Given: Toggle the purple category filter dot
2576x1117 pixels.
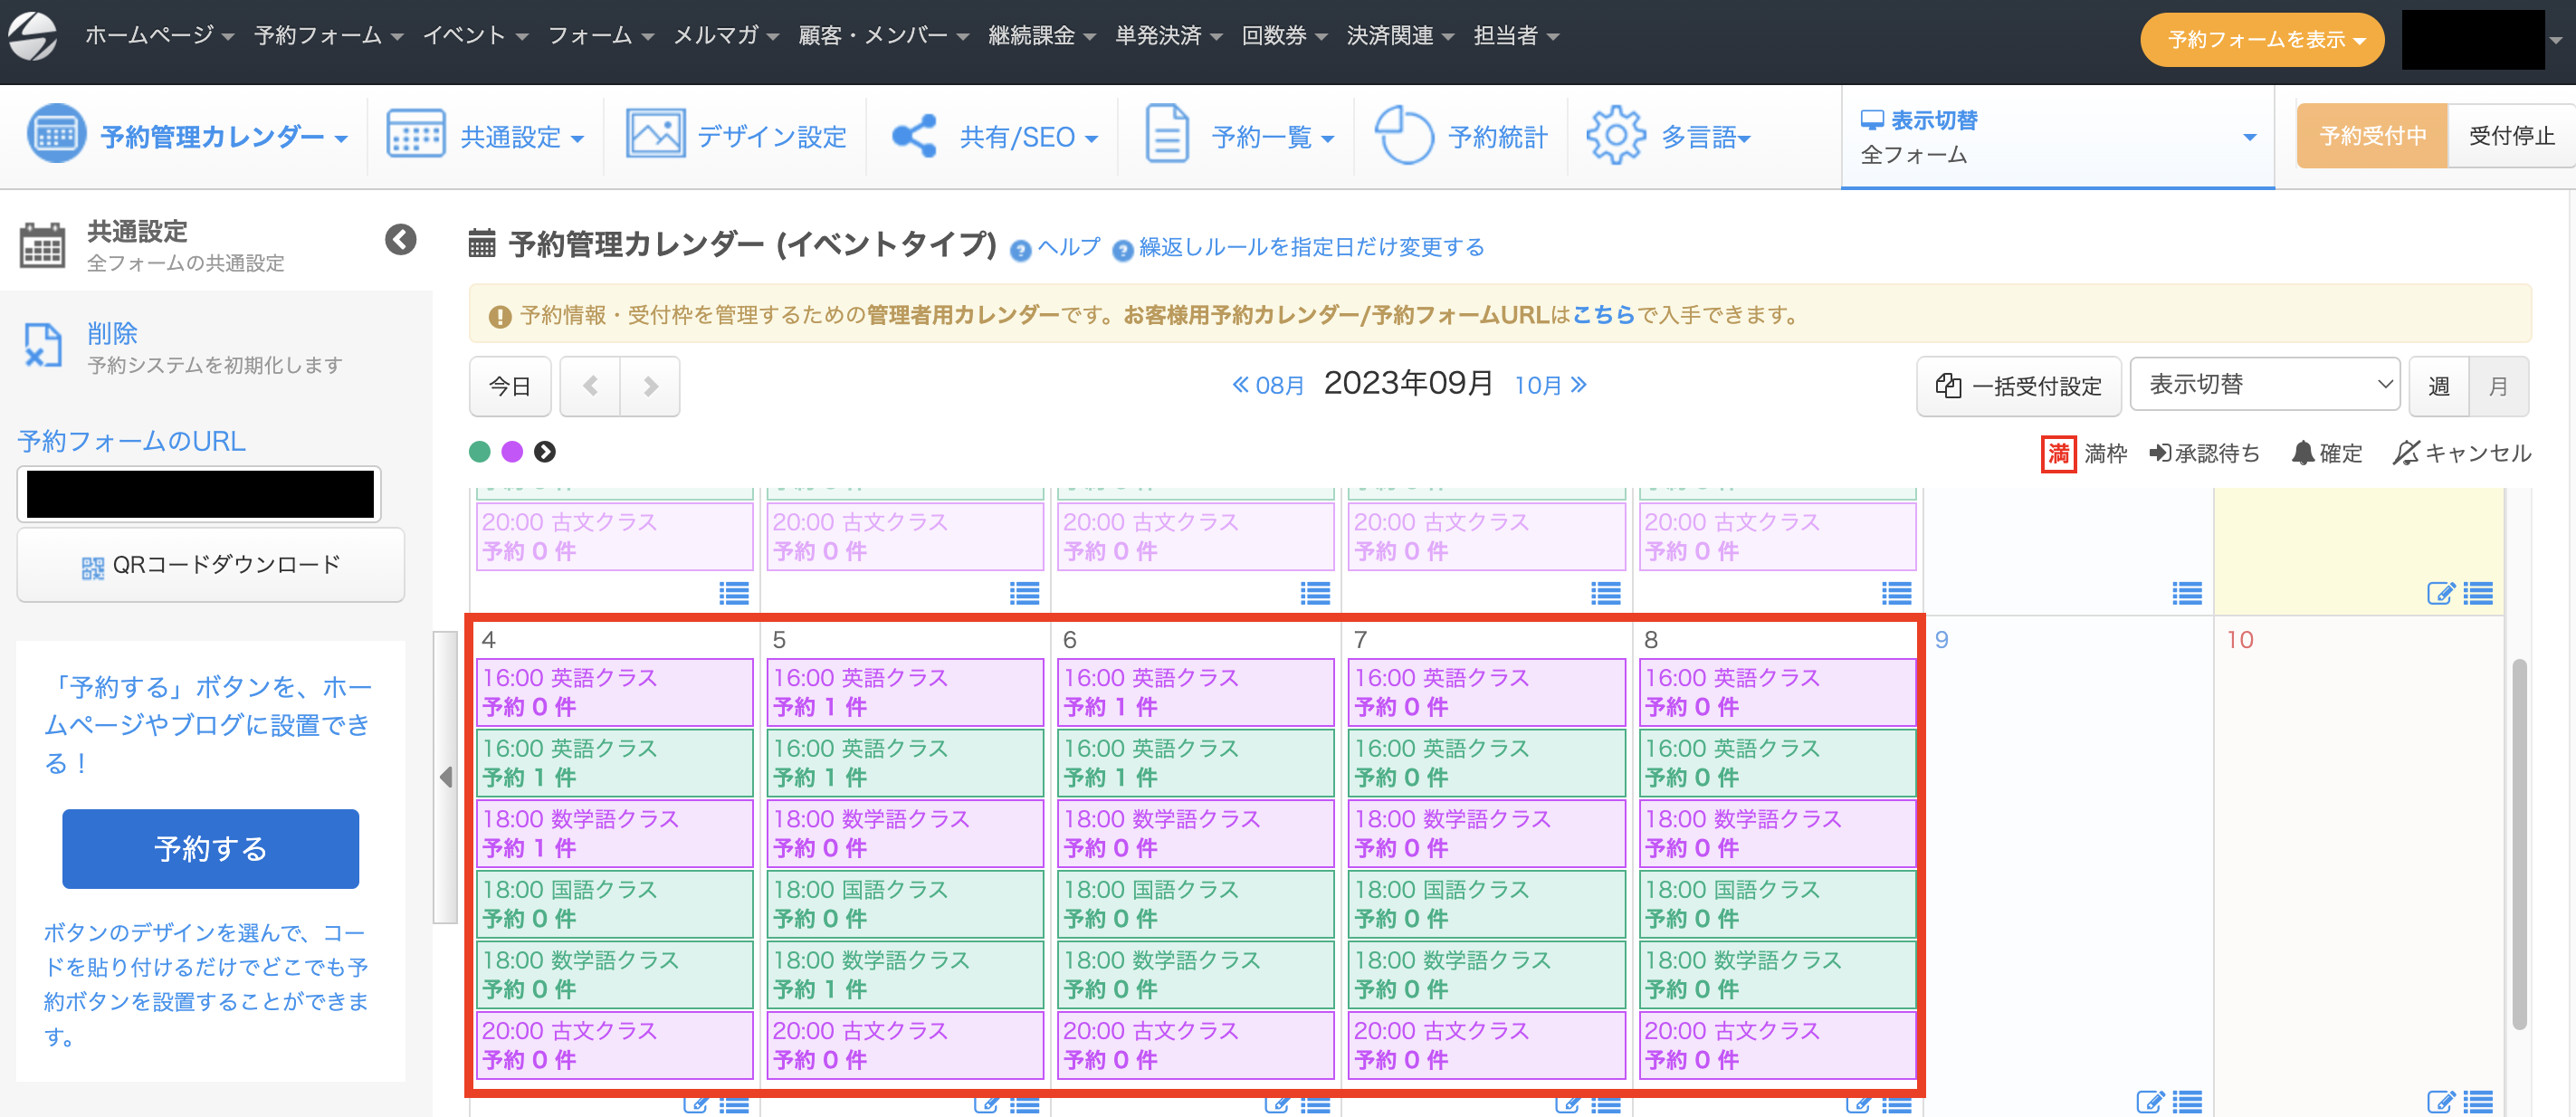Looking at the screenshot, I should pos(513,452).
